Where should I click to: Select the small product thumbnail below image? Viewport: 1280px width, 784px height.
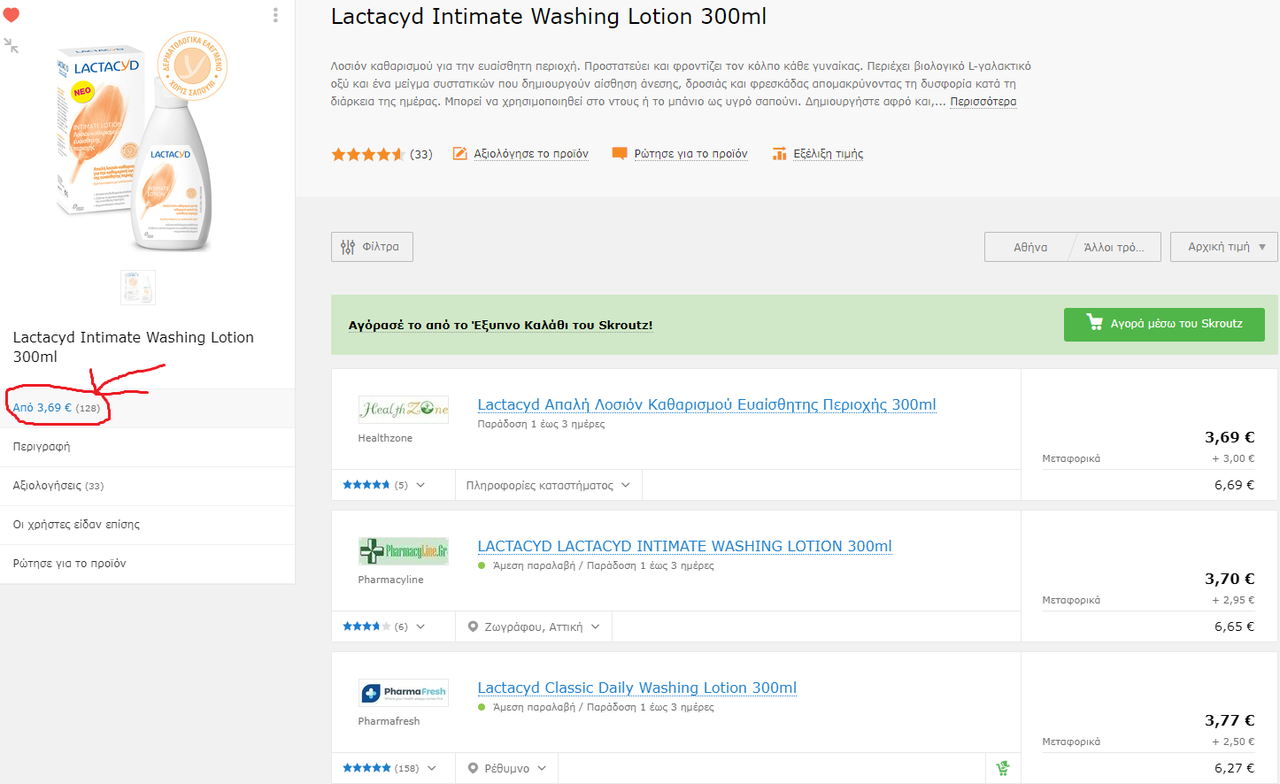pyautogui.click(x=138, y=287)
